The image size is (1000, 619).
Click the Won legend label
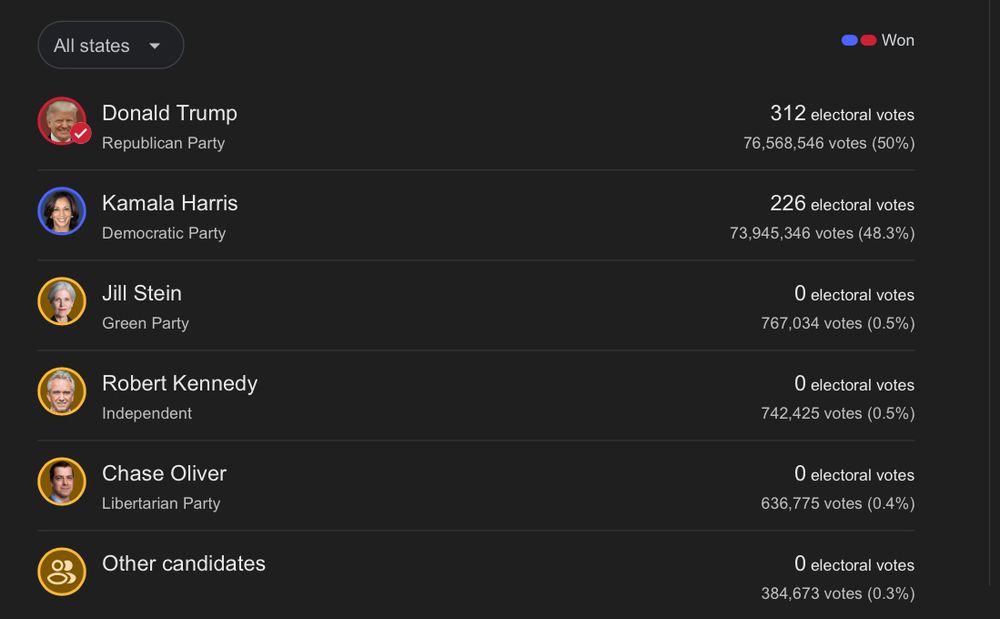[898, 40]
